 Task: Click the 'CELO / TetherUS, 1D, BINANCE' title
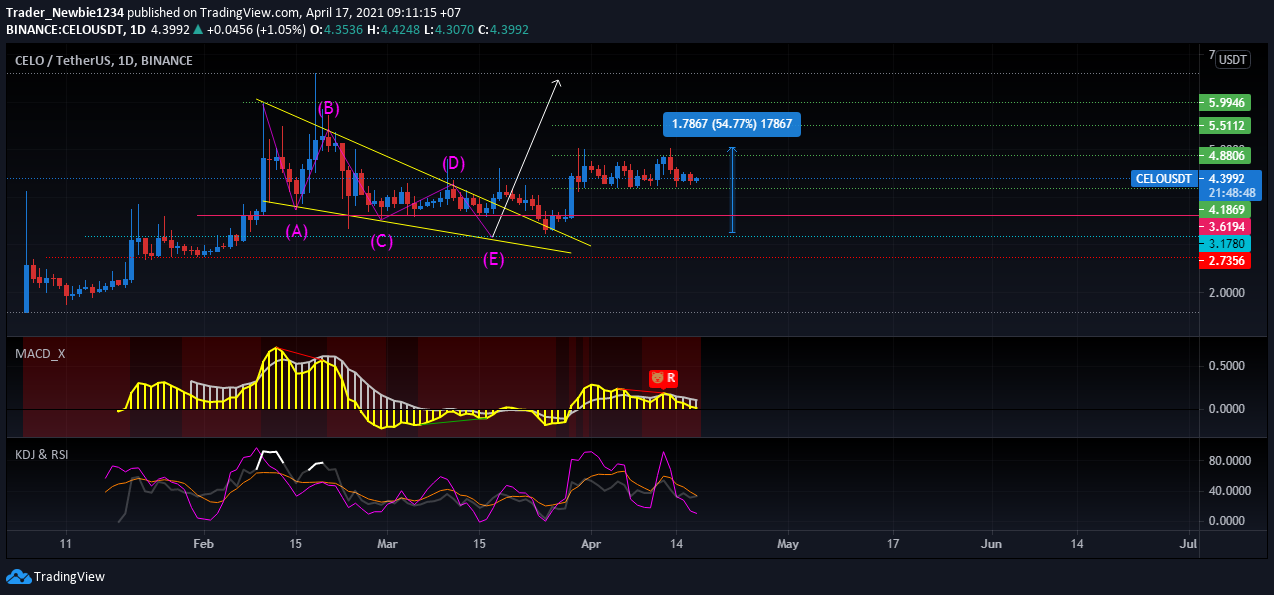[104, 61]
